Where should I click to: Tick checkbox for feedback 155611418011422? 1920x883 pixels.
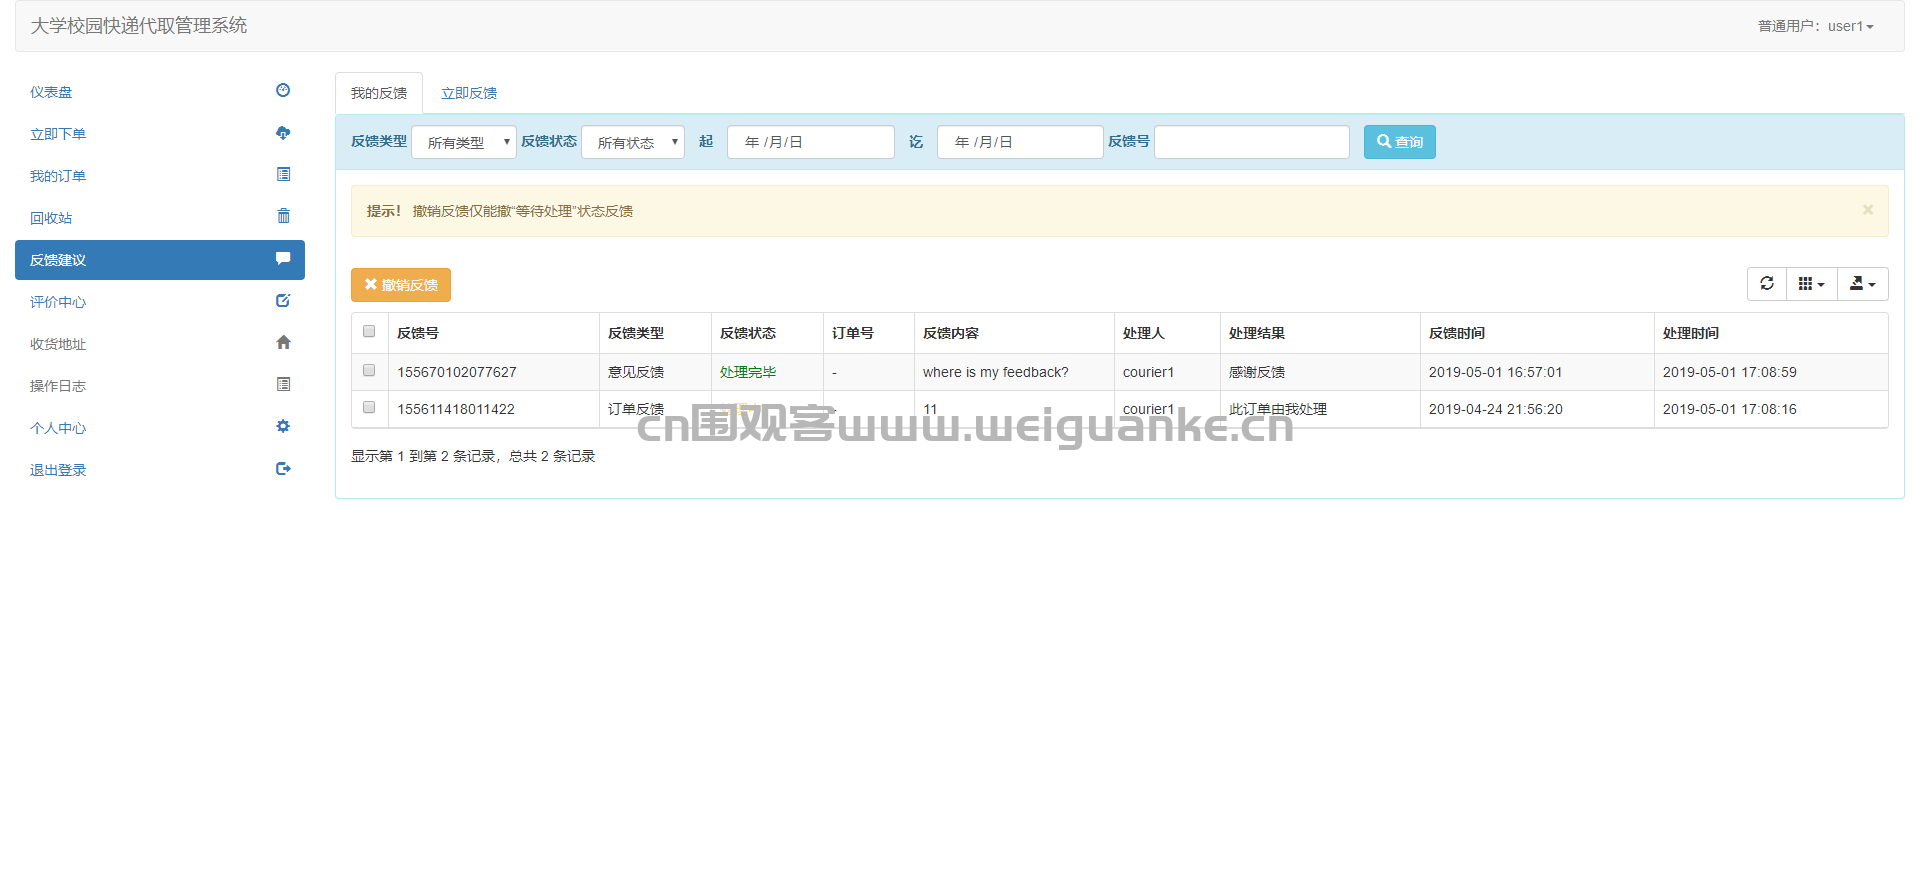coord(369,407)
